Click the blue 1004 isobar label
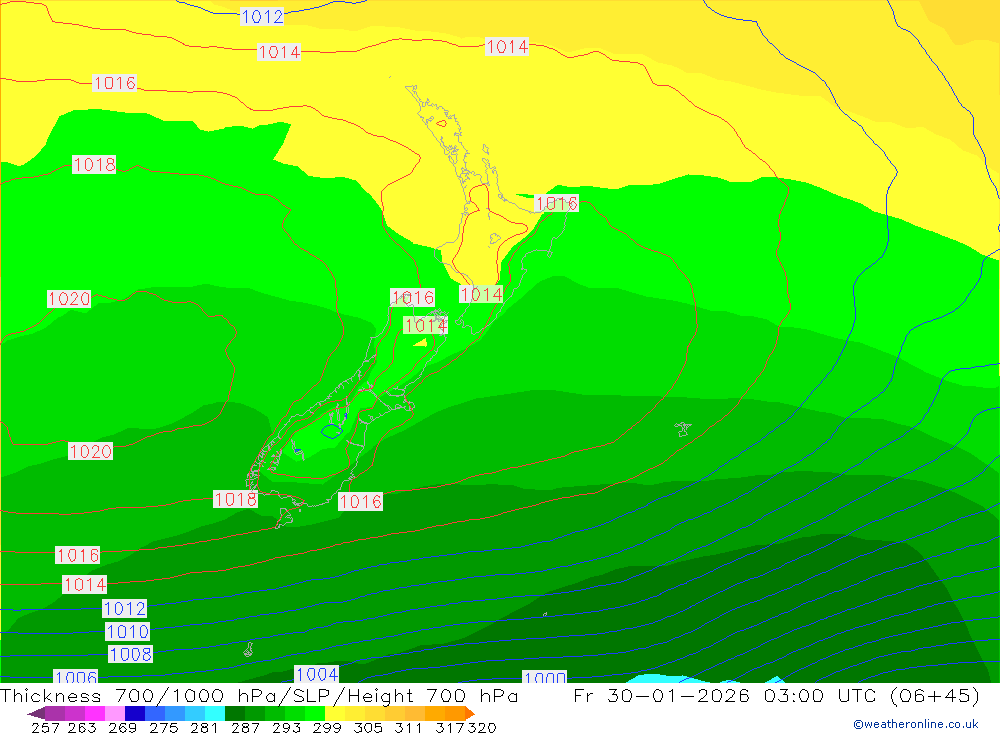Screen dimensions: 1000x733 pyautogui.click(x=317, y=674)
